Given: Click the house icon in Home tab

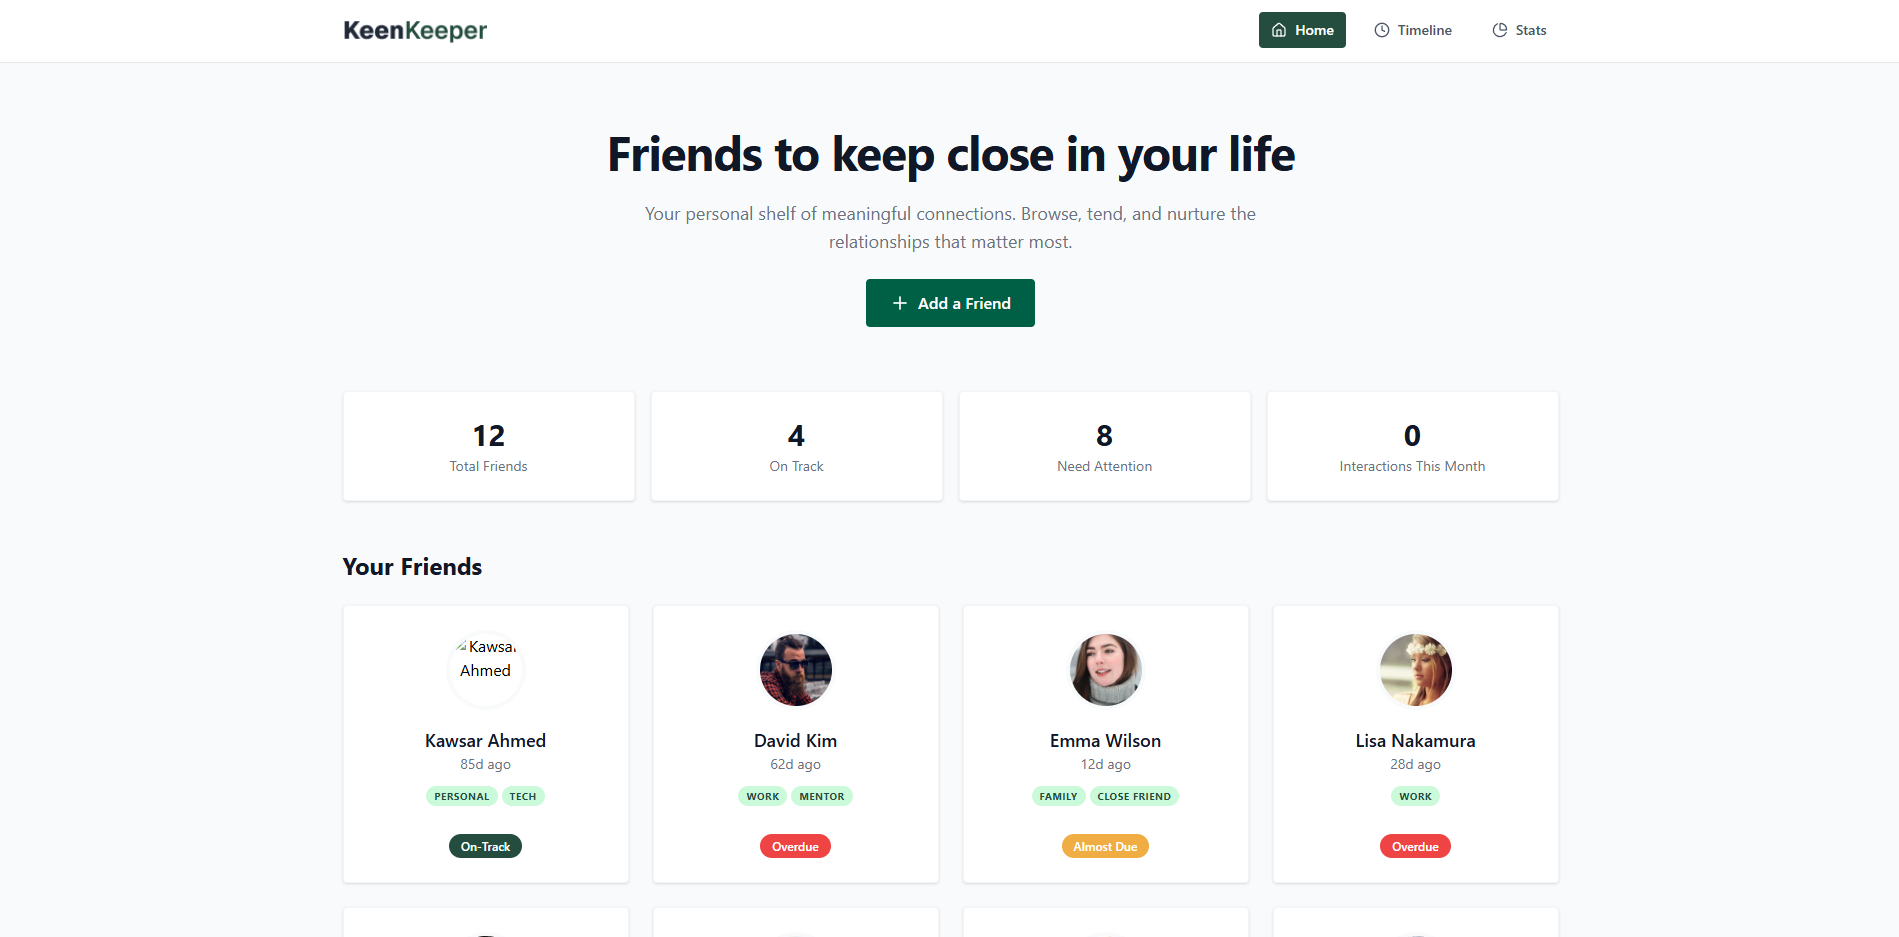Looking at the screenshot, I should point(1279,30).
